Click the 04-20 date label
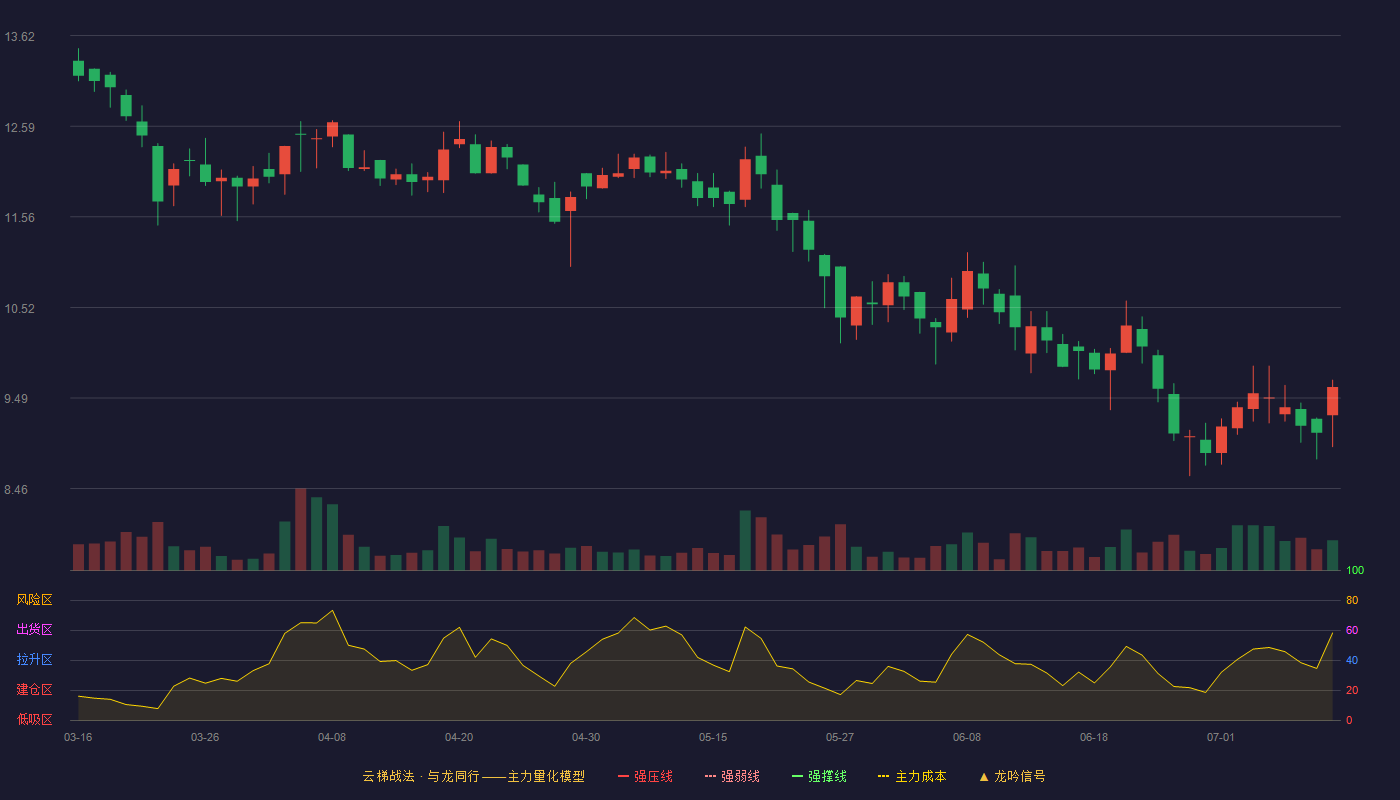The image size is (1400, 800). point(459,737)
